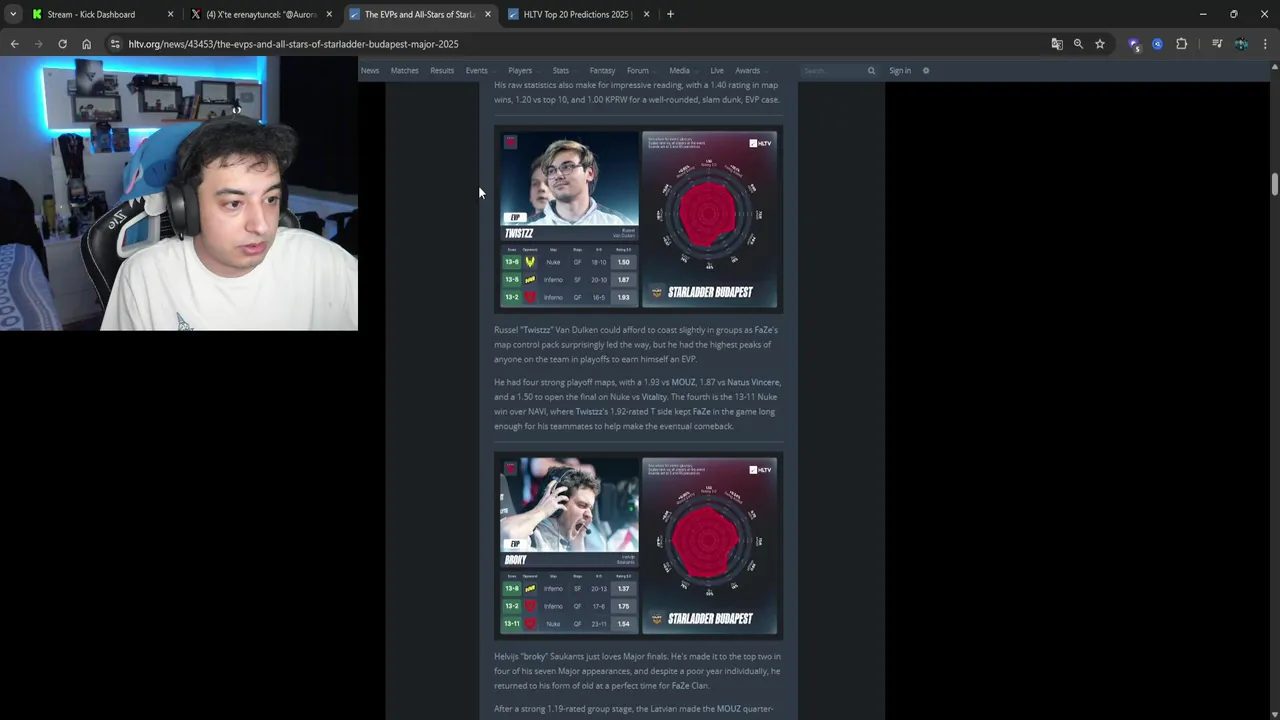The height and width of the screenshot is (720, 1280).
Task: View site information icon in address bar
Action: coord(115,44)
